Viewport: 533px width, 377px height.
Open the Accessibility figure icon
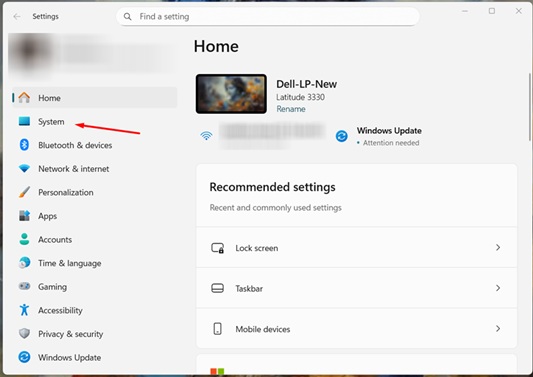pyautogui.click(x=24, y=310)
